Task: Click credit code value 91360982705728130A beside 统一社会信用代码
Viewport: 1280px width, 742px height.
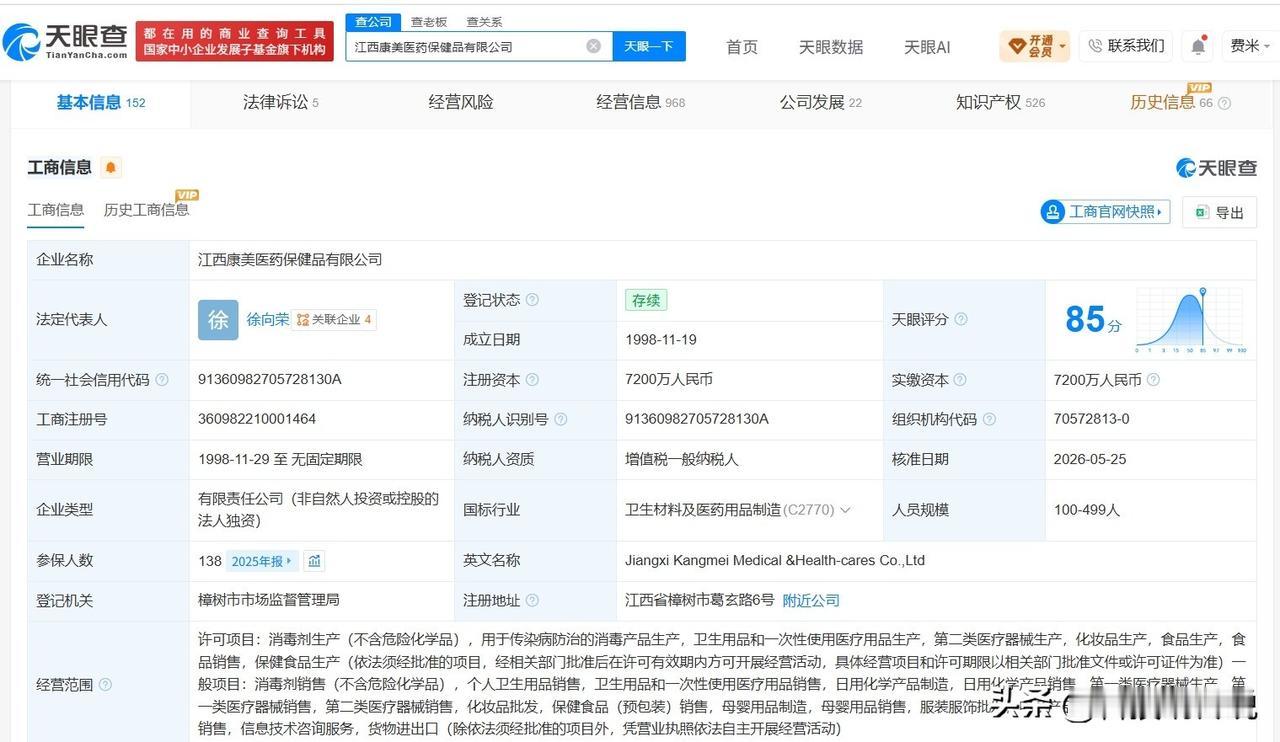Action: point(270,380)
